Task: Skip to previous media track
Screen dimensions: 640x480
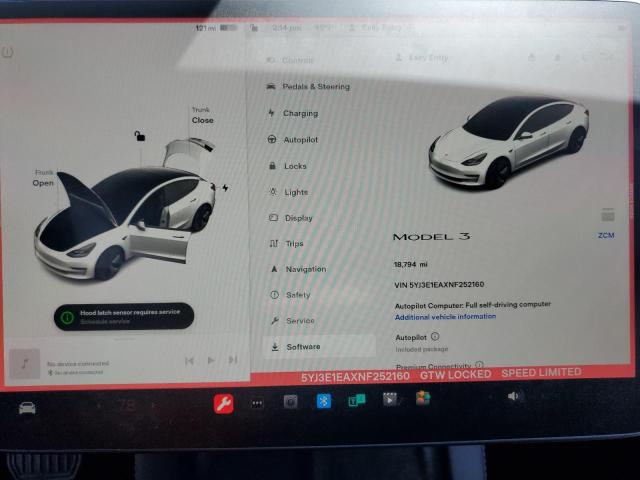Action: tap(189, 360)
